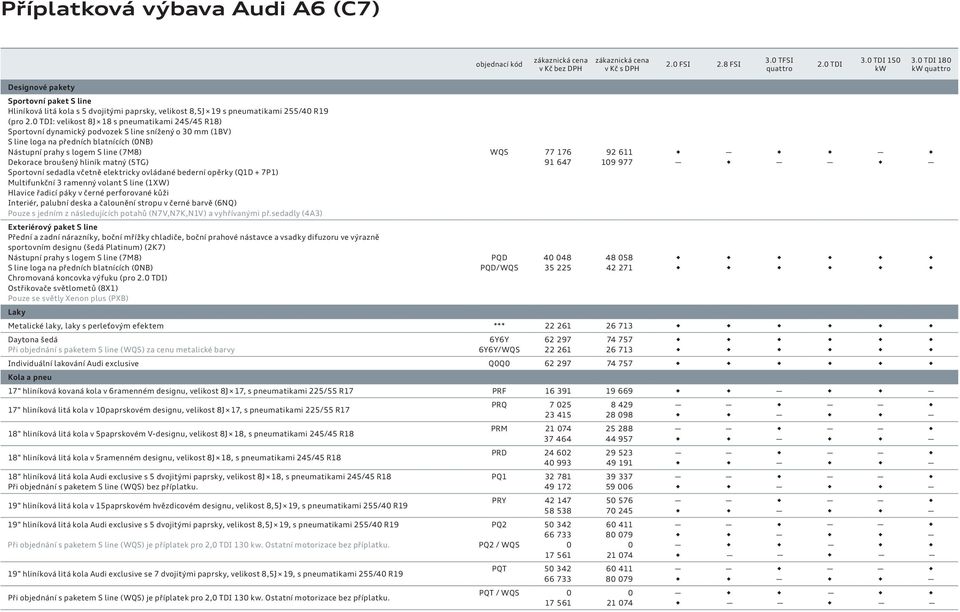Click the row 'Individuální lakování Audi exclusive'
This screenshot has height=612, width=960.
click(x=479, y=364)
